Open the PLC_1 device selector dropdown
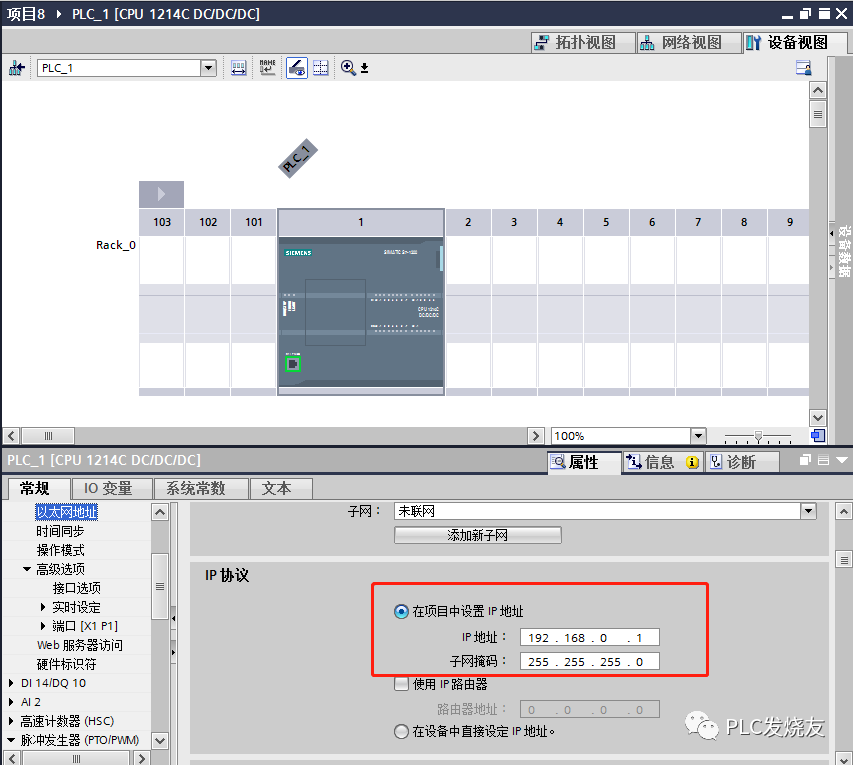Screen dimensions: 853x765 coord(208,68)
